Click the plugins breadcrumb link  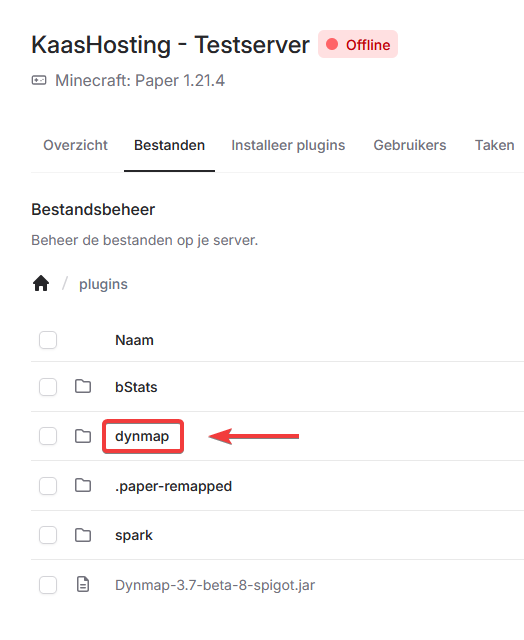103,284
